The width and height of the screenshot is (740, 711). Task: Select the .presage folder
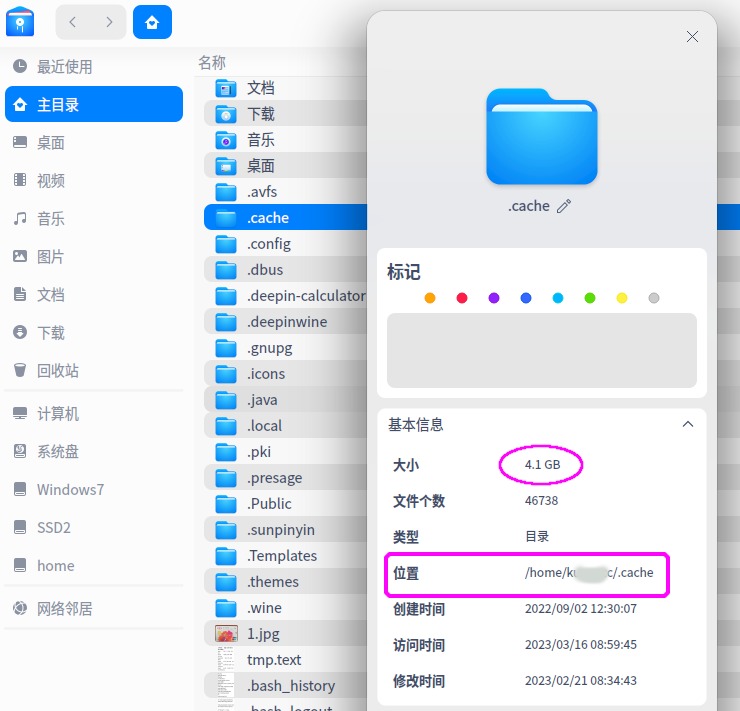[286, 478]
